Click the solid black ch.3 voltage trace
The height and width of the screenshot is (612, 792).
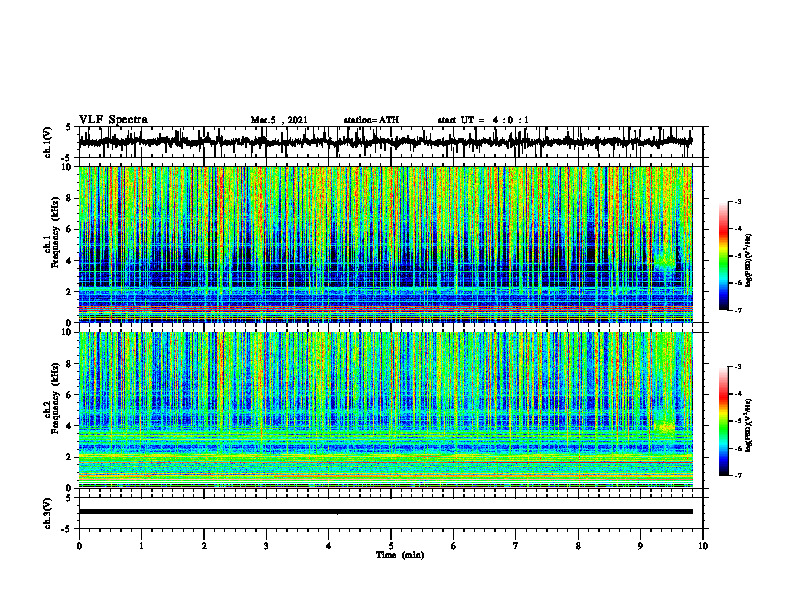coord(386,512)
